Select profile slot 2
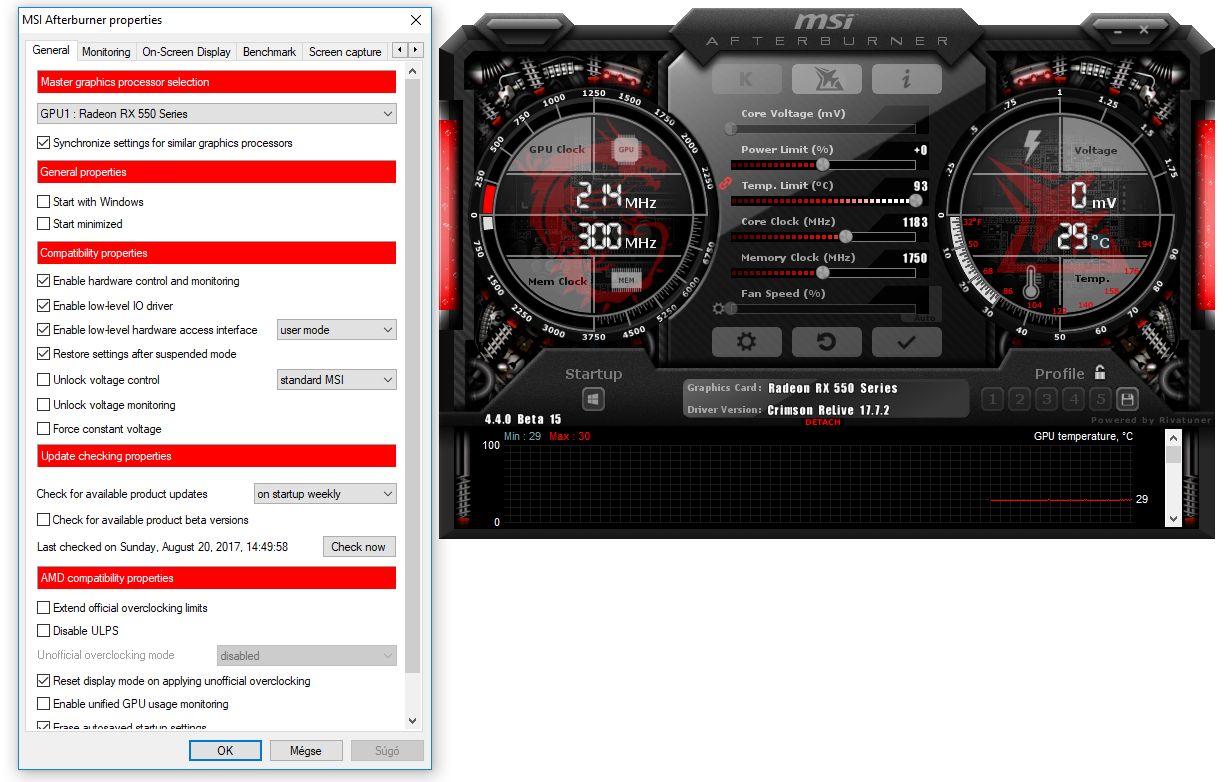Viewport: 1232px width, 782px height. point(1019,400)
